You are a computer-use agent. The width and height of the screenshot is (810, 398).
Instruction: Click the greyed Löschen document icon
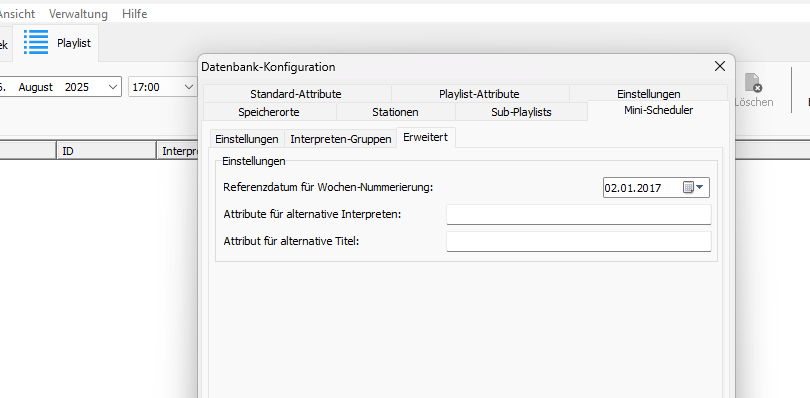753,83
